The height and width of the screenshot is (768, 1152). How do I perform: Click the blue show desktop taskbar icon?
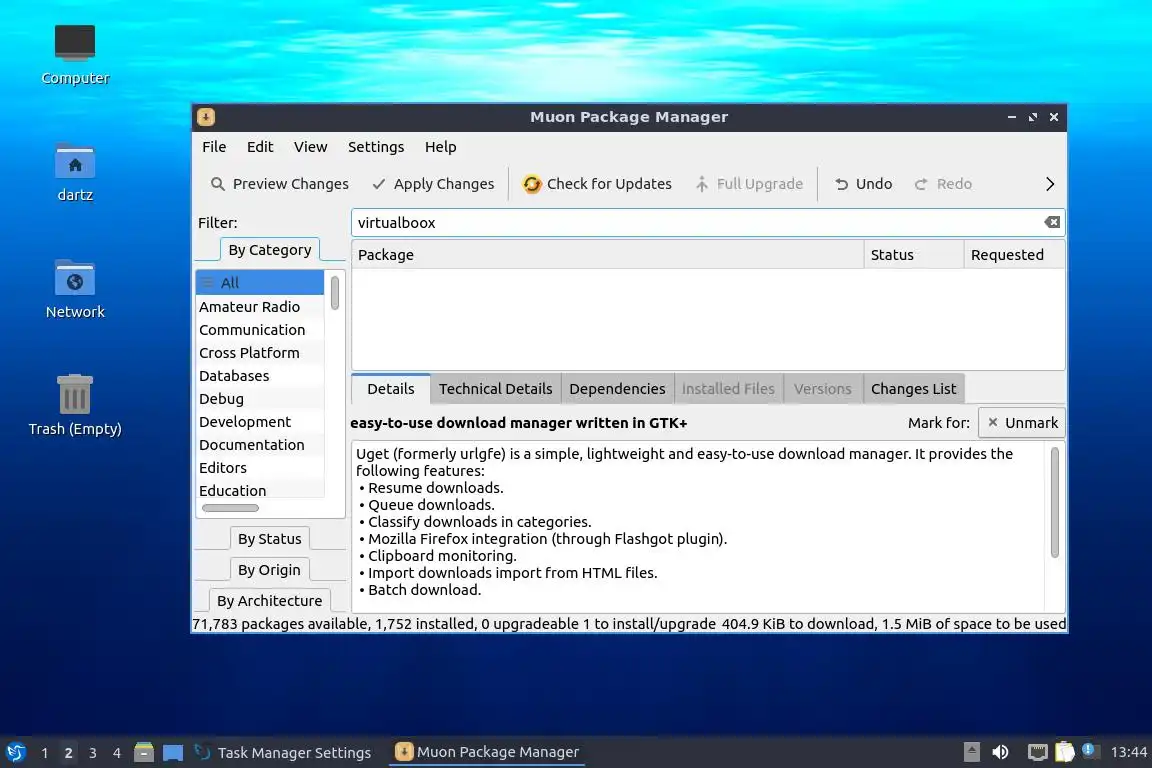point(173,753)
